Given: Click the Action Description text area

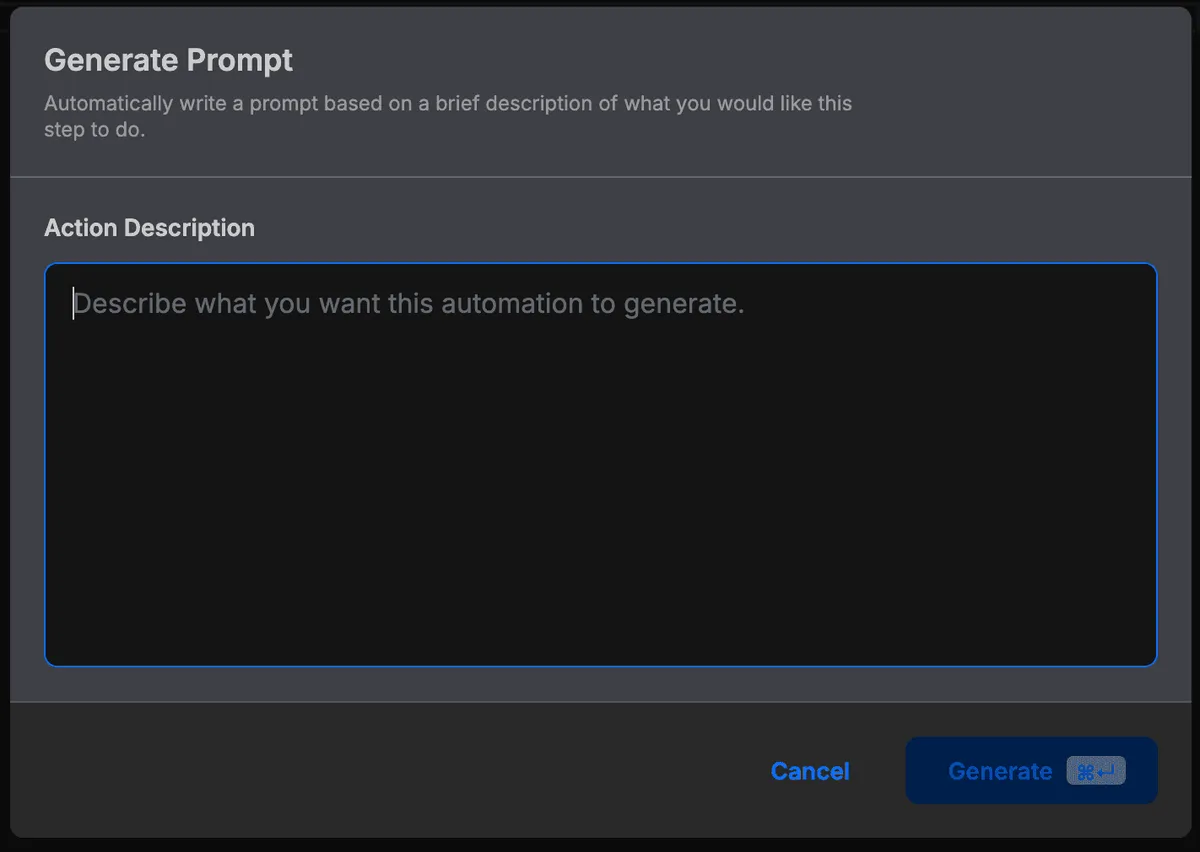Looking at the screenshot, I should (x=600, y=464).
